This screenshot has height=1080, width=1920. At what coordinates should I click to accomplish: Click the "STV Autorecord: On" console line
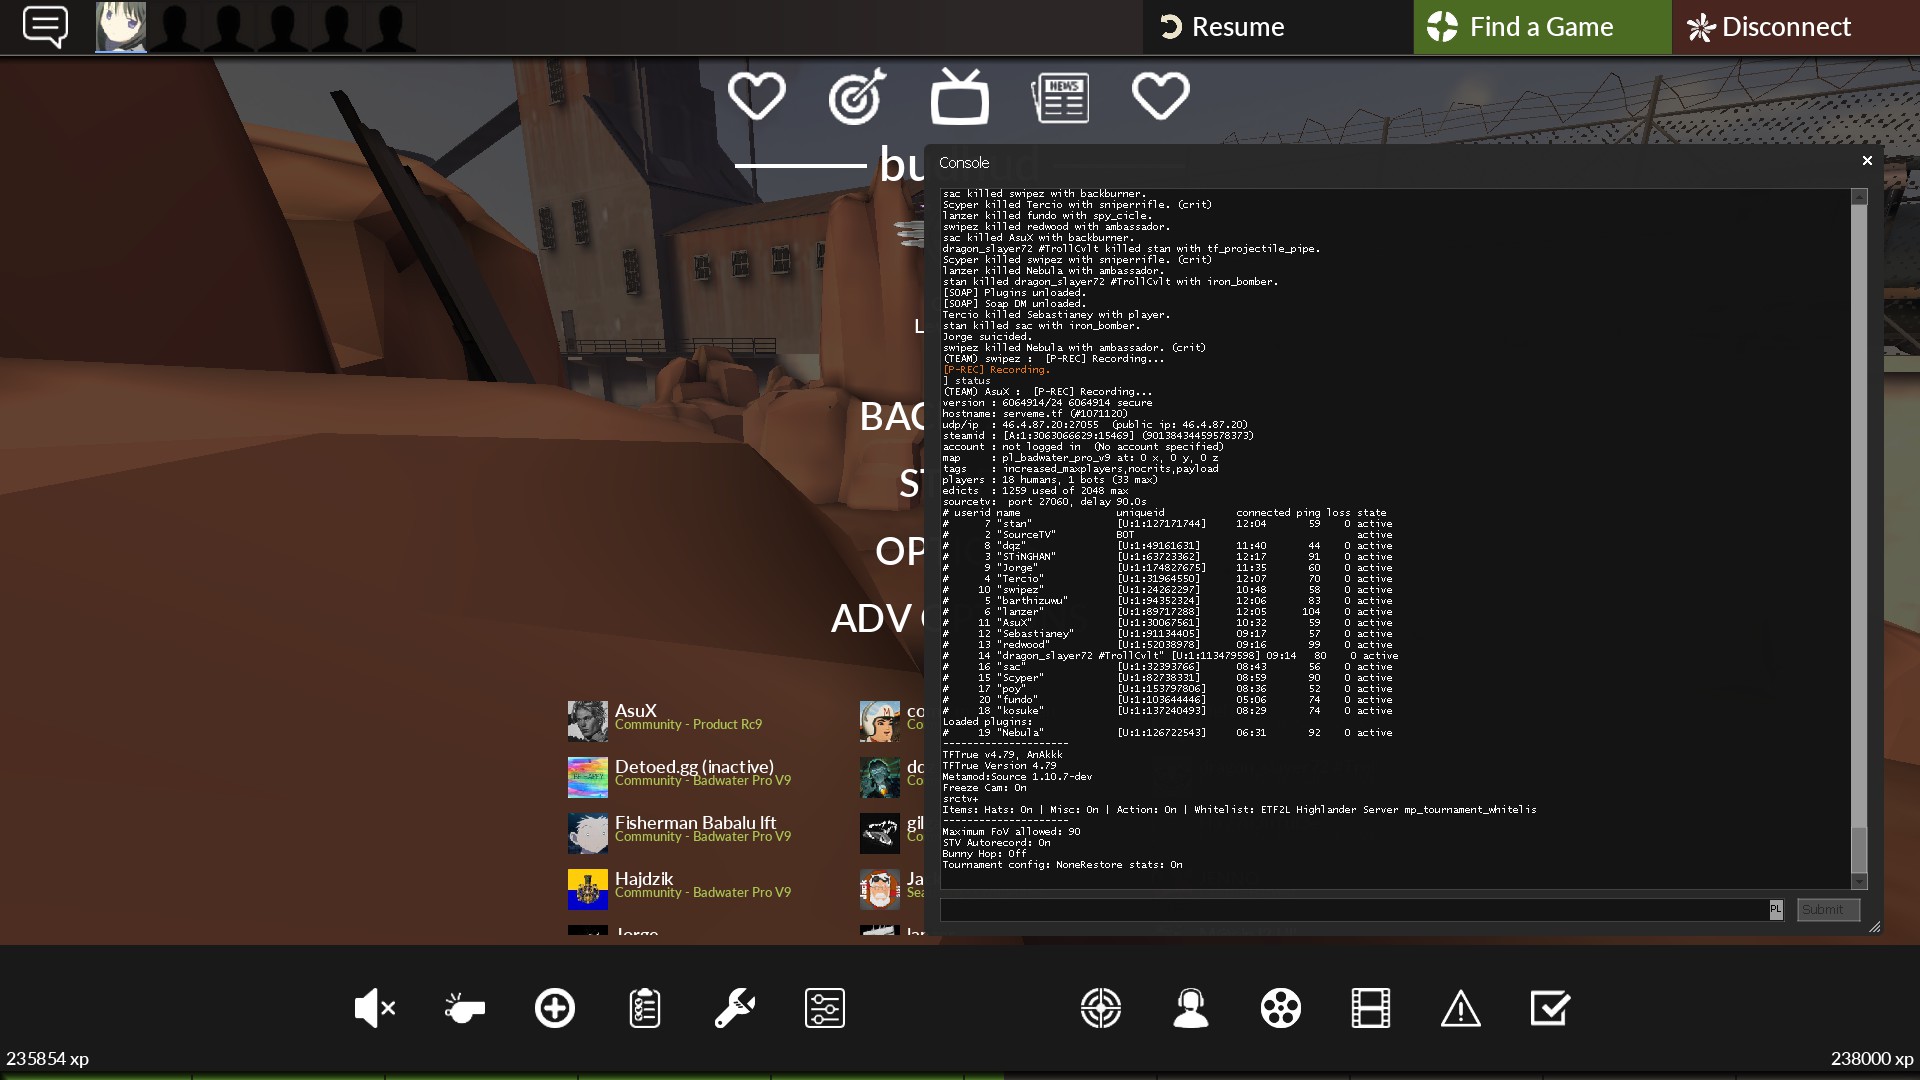(997, 843)
